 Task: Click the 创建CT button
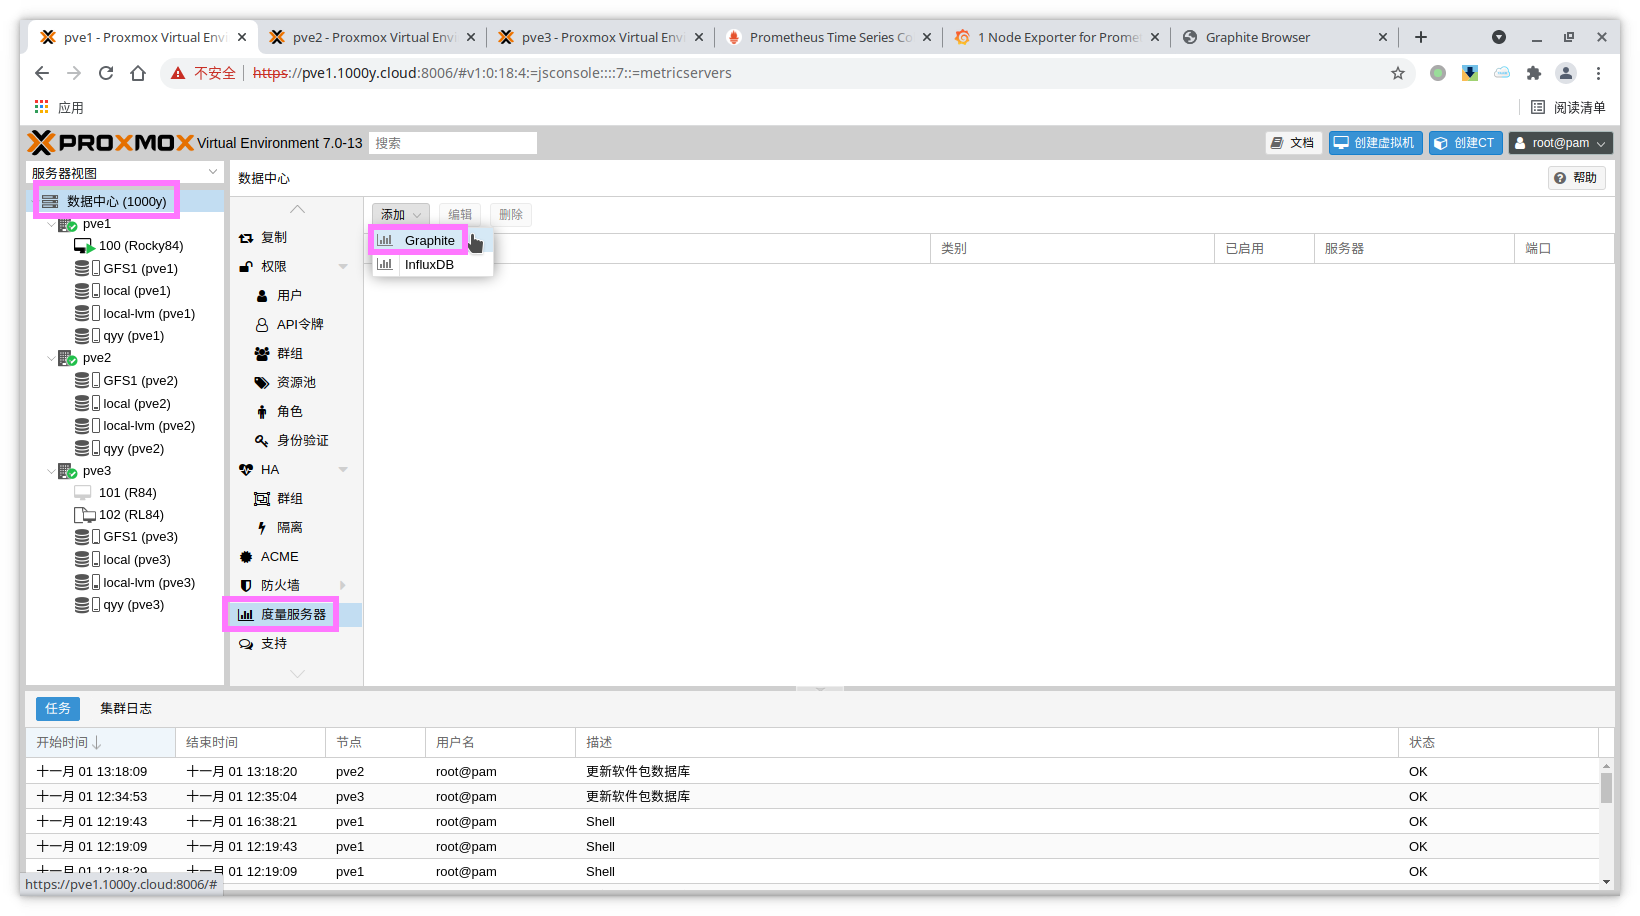[x=1465, y=143]
